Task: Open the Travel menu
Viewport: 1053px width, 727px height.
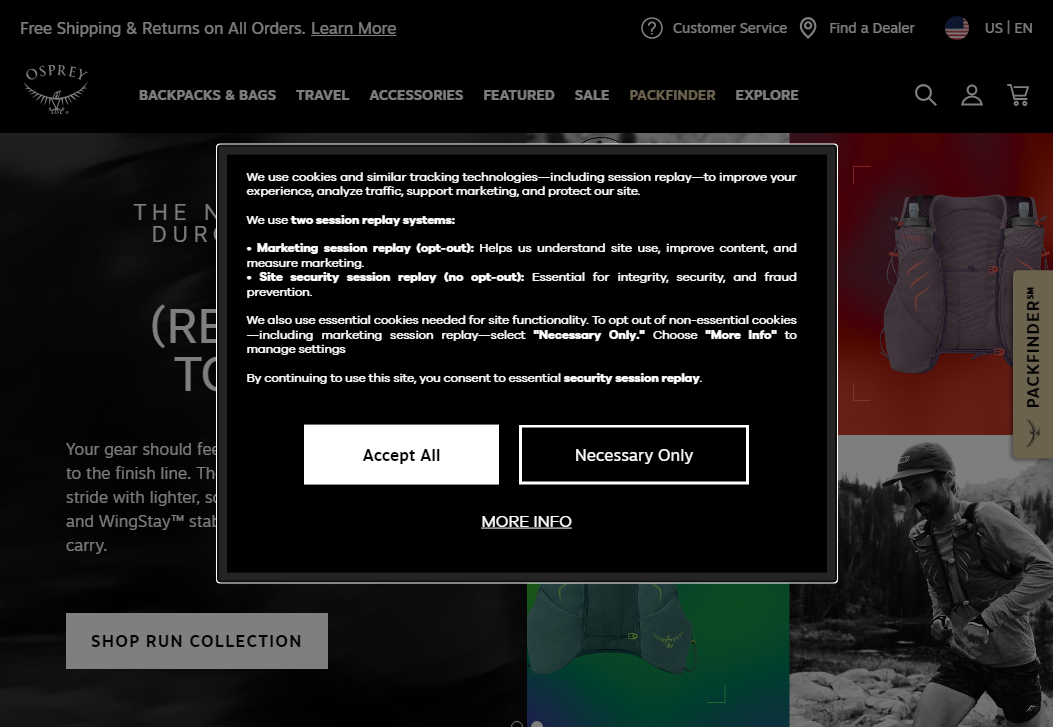Action: [x=322, y=95]
